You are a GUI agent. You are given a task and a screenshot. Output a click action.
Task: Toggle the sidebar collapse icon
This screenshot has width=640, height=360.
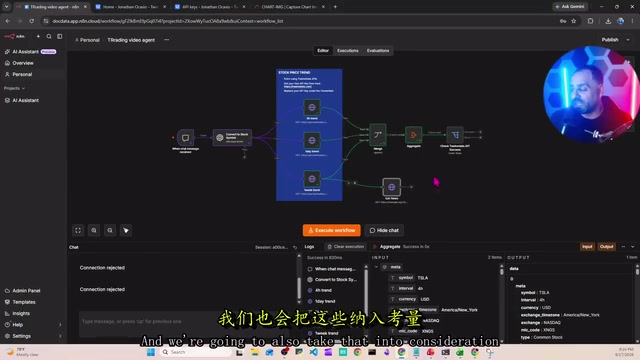(x=60, y=36)
